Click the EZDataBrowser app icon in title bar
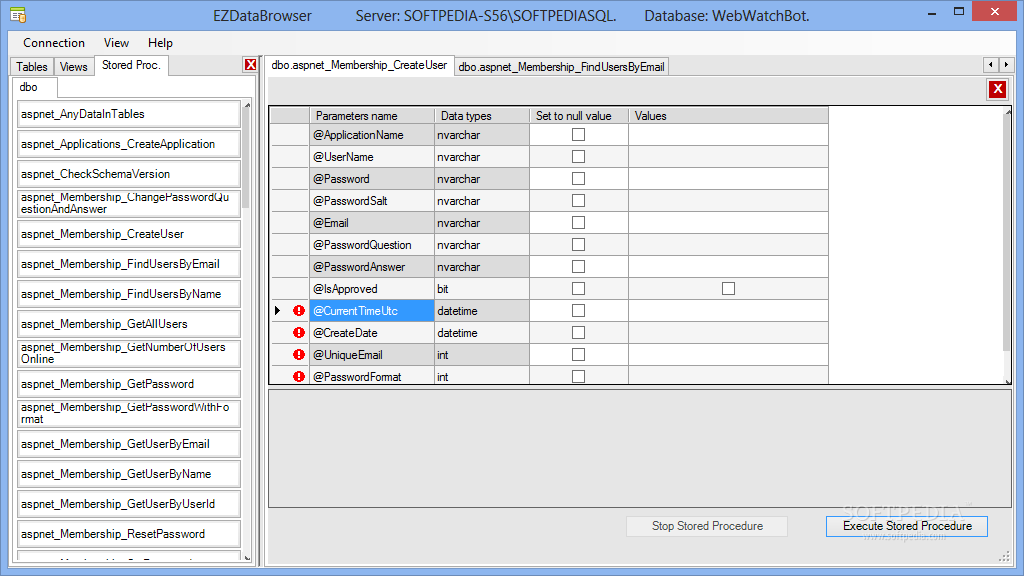Viewport: 1024px width, 576px height. point(18,15)
